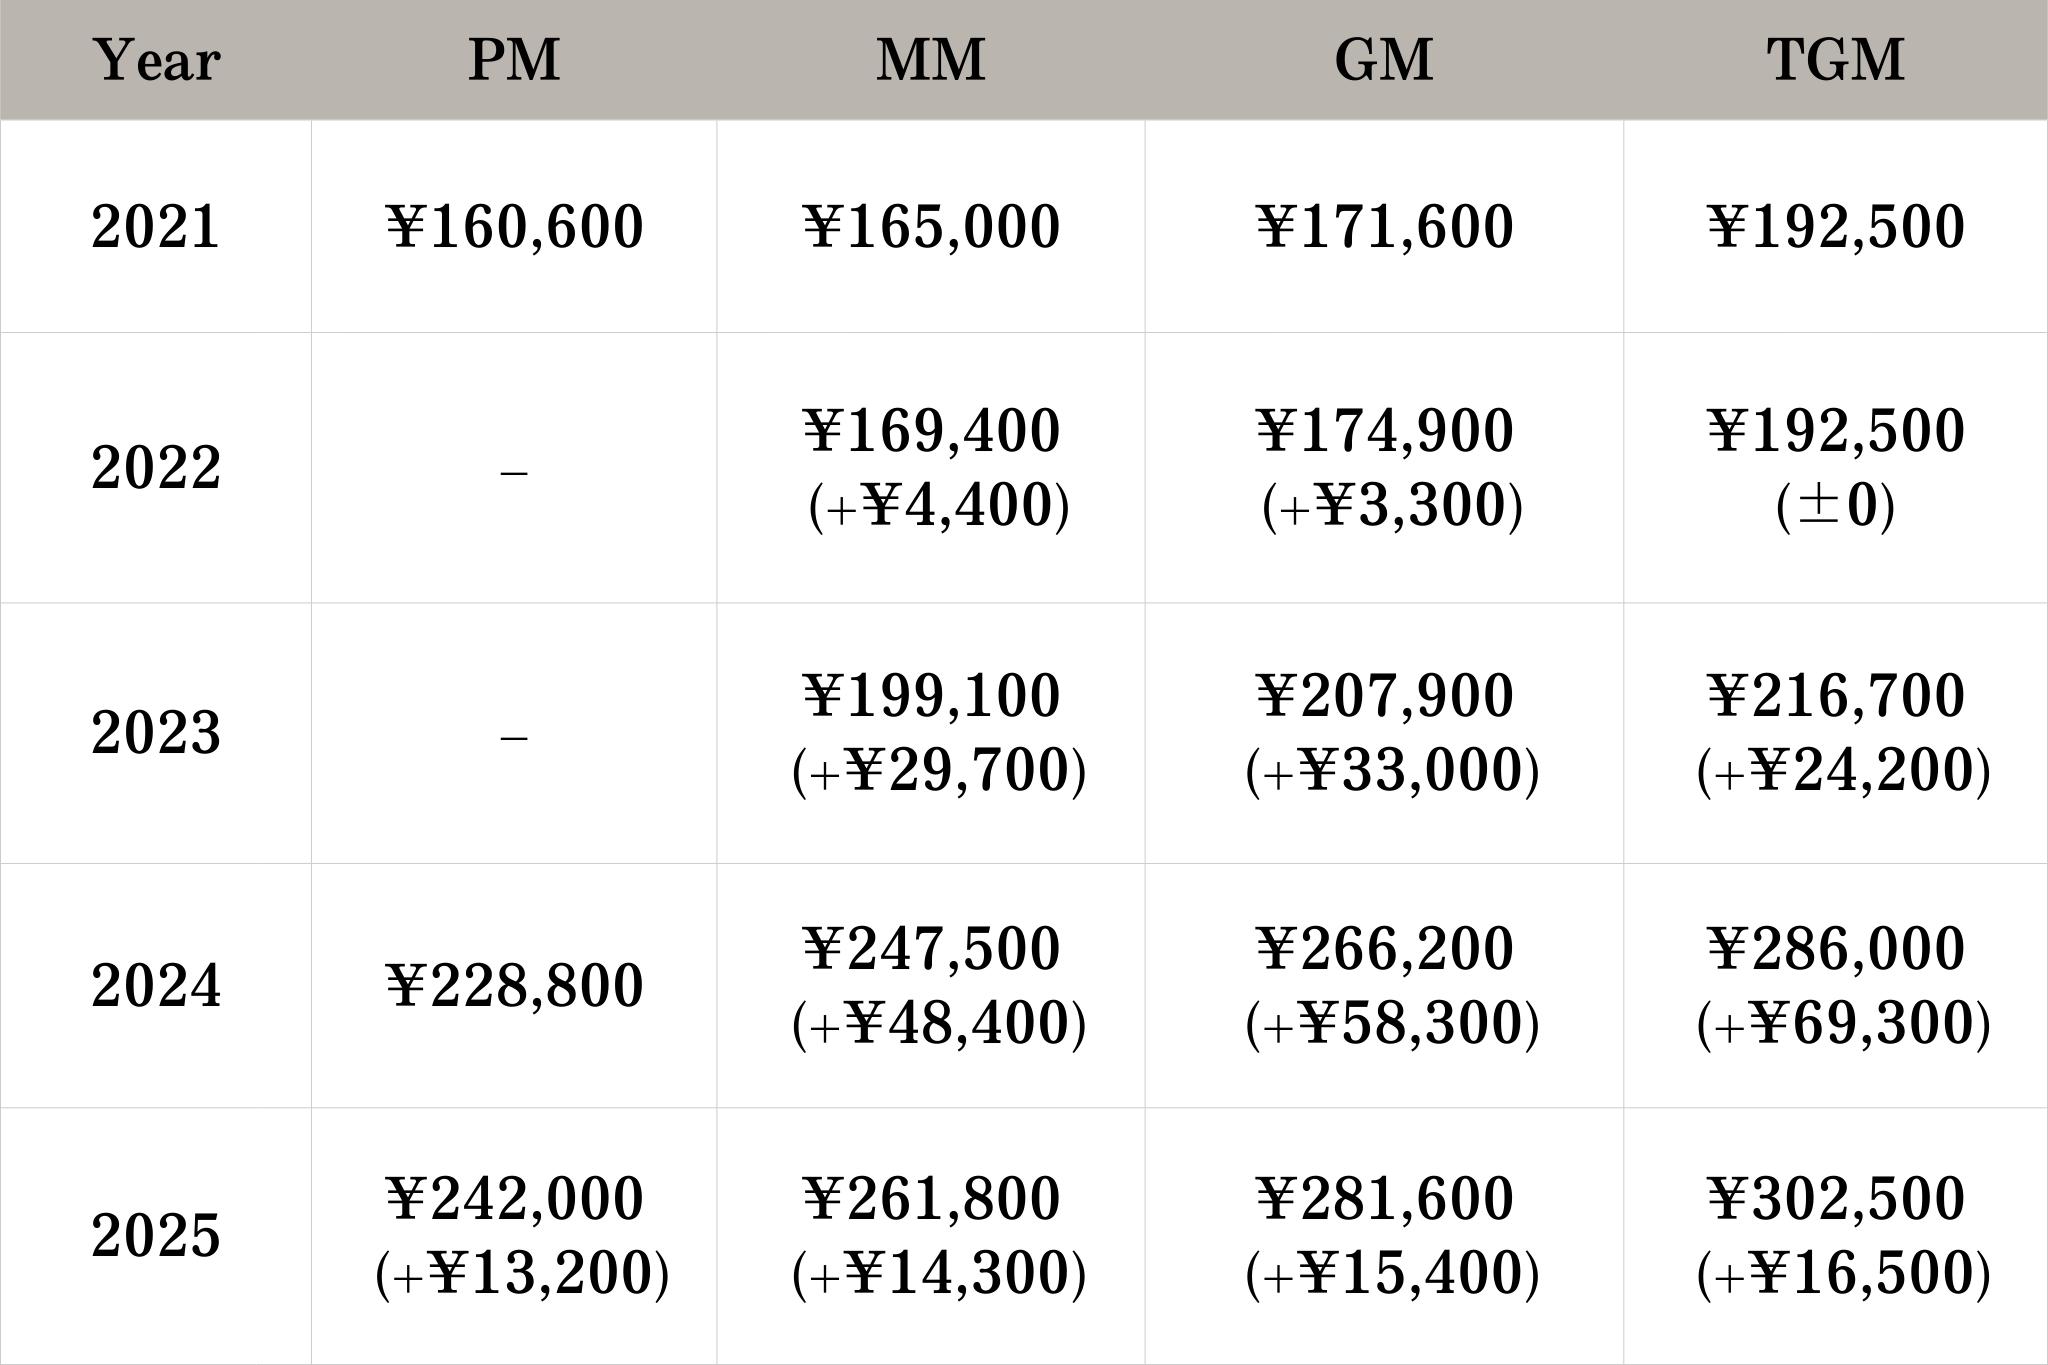Click the 2023 TGM price ¥216,700

pyautogui.click(x=1836, y=696)
